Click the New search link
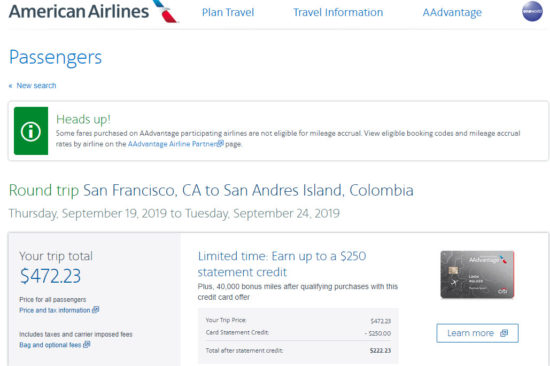 click(x=36, y=86)
